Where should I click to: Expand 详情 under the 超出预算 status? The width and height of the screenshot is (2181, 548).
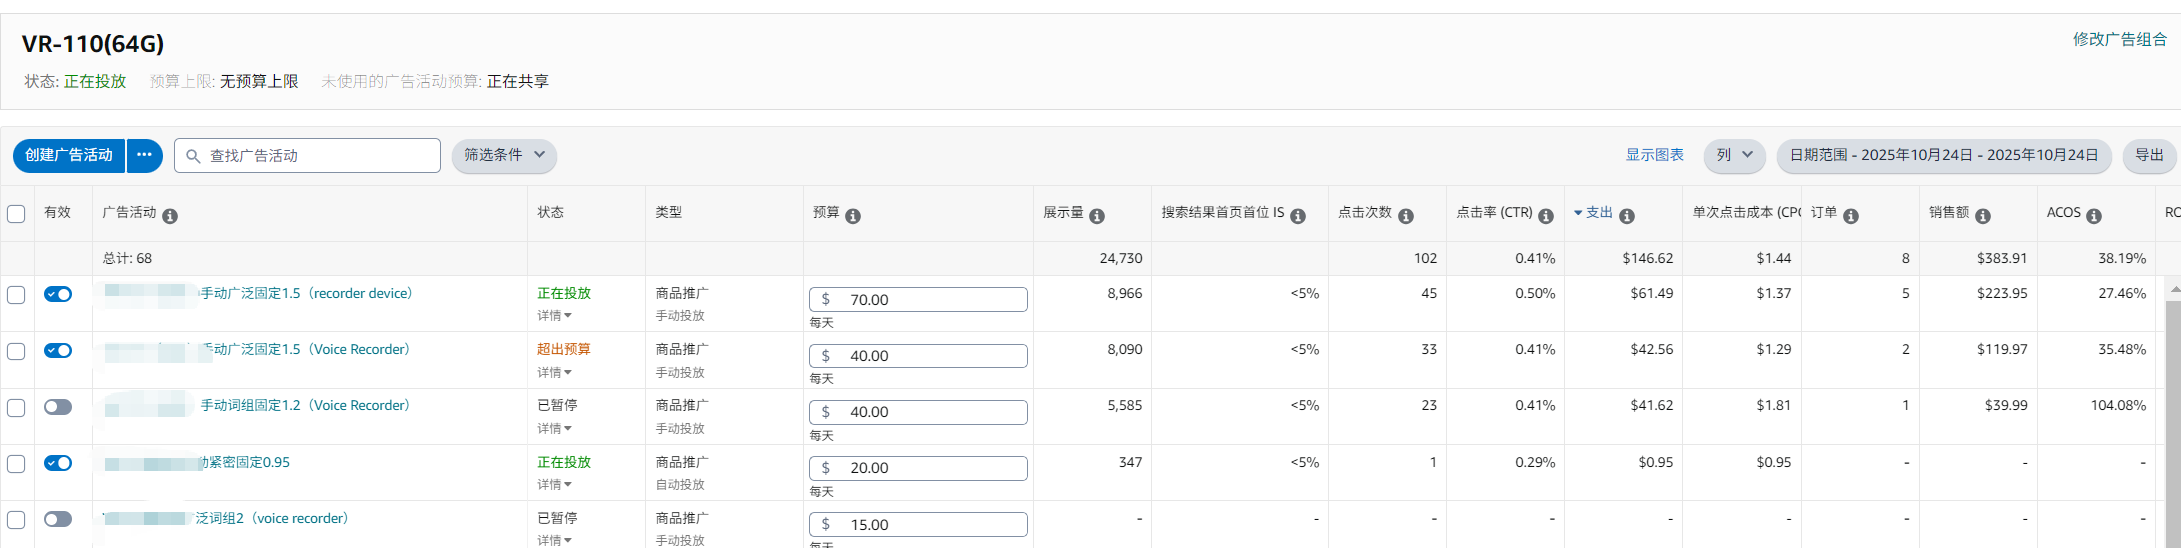coord(555,372)
